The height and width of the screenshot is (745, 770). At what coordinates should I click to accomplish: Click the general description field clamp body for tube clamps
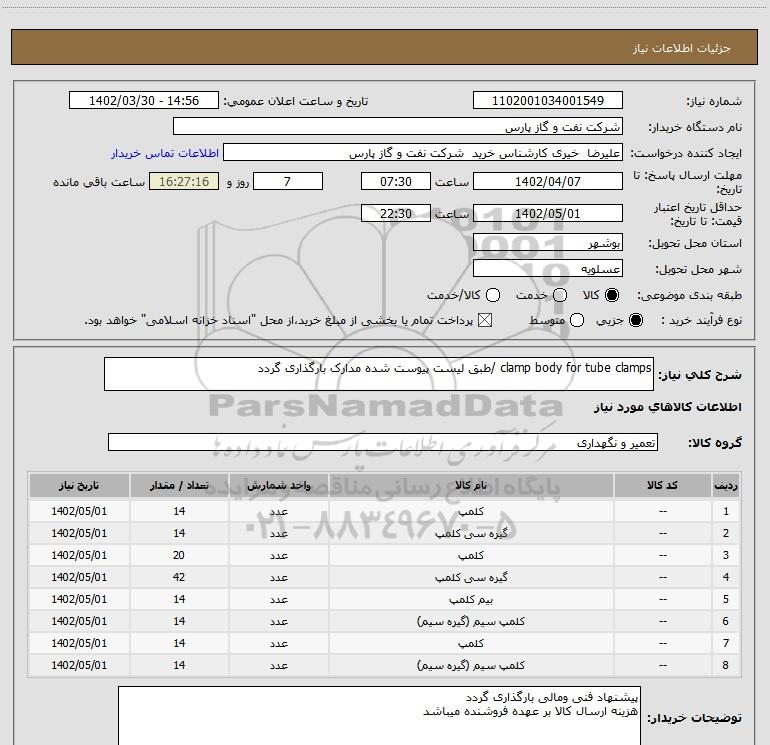point(379,374)
